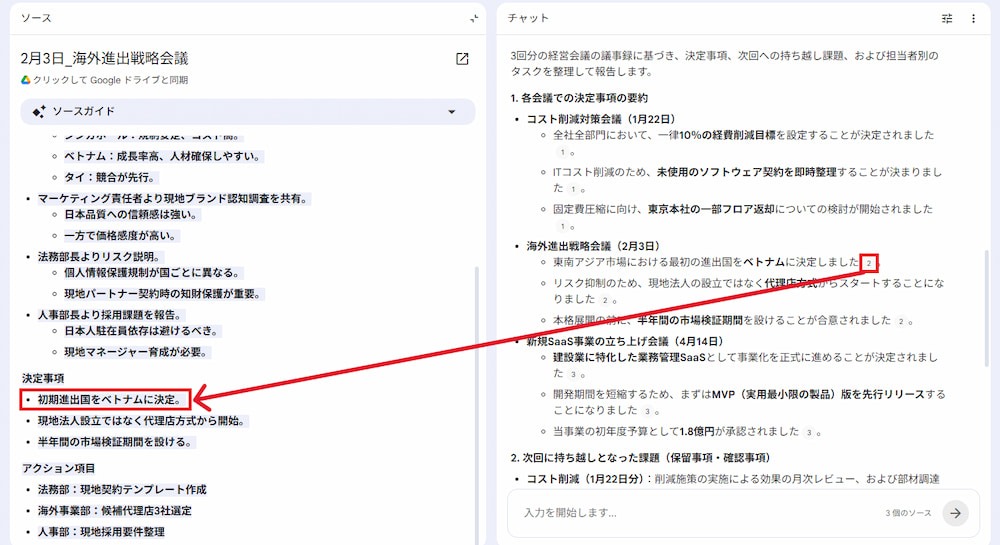Image resolution: width=1000 pixels, height=545 pixels.
Task: Click citation 3 after 1.8億円 line
Action: [x=809, y=432]
